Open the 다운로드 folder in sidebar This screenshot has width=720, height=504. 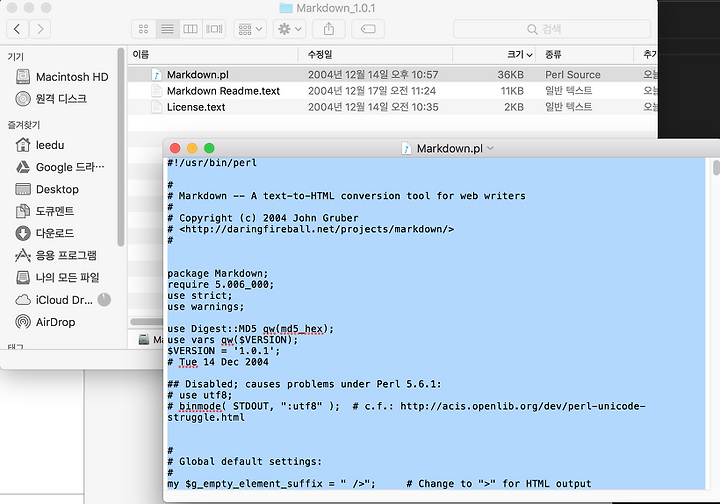pyautogui.click(x=45, y=233)
